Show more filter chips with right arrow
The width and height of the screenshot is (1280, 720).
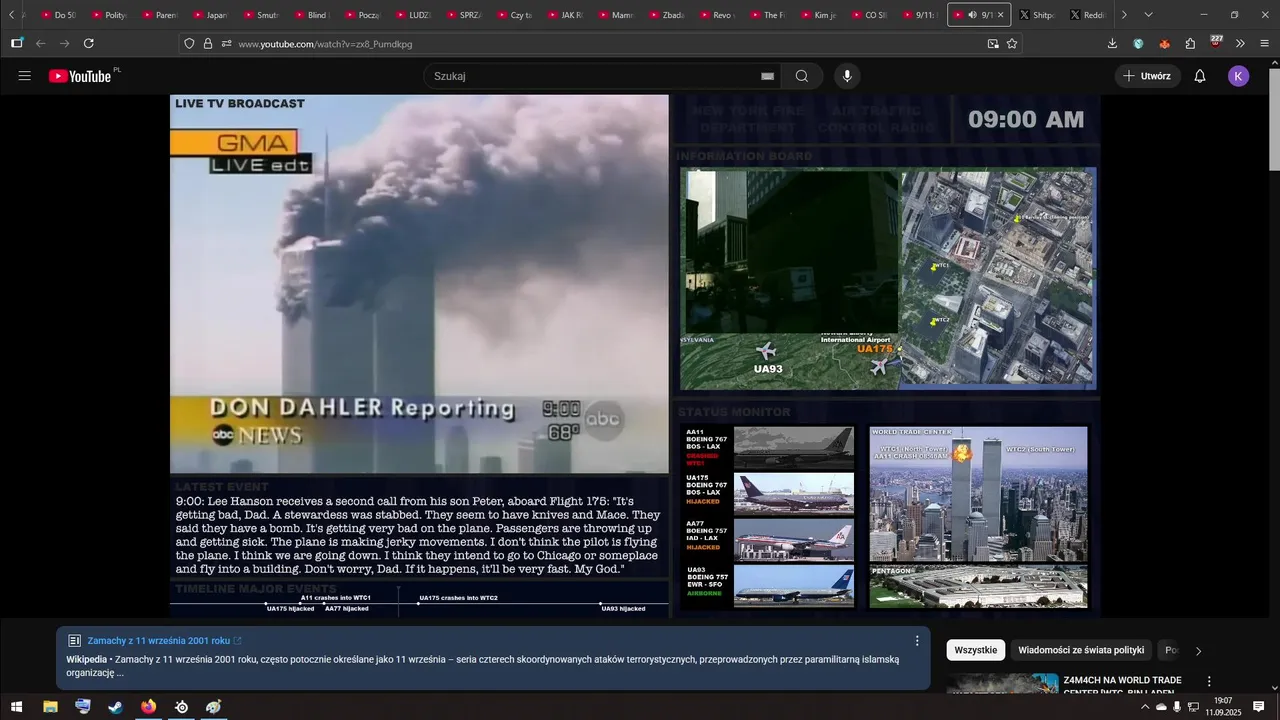click(1198, 651)
